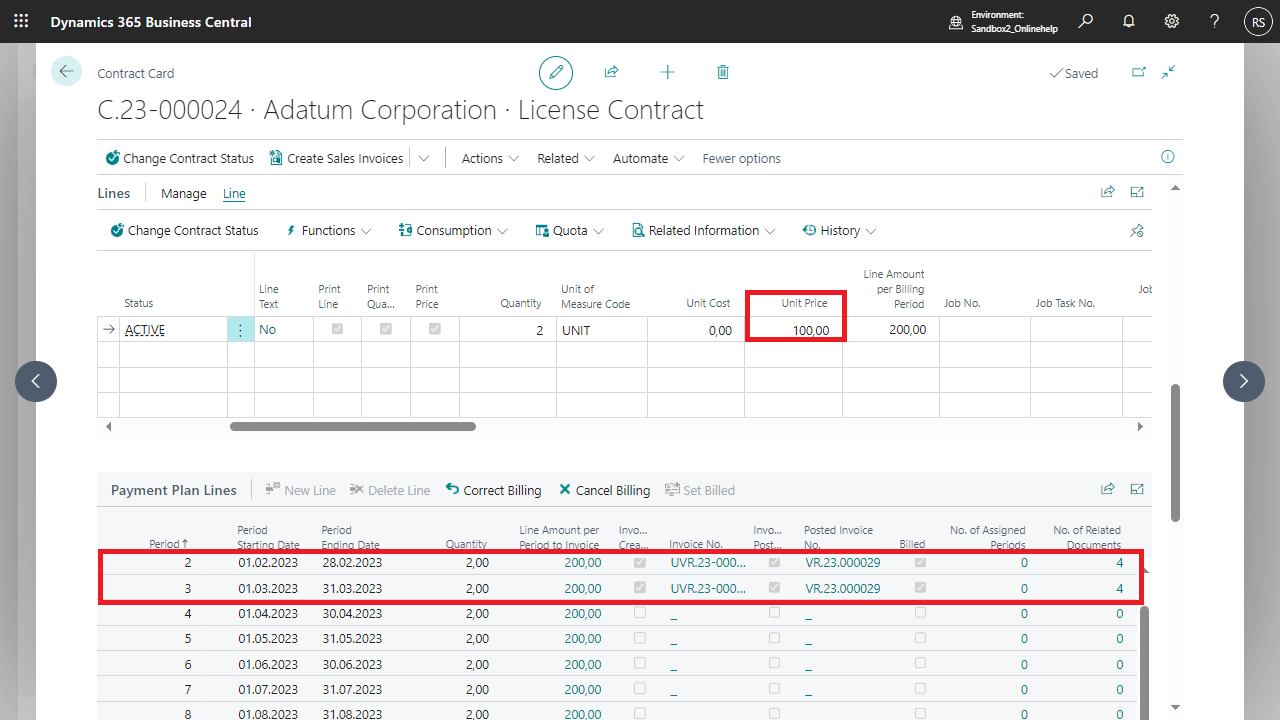Image resolution: width=1280 pixels, height=720 pixels.
Task: Click Fewer options
Action: pos(741,158)
